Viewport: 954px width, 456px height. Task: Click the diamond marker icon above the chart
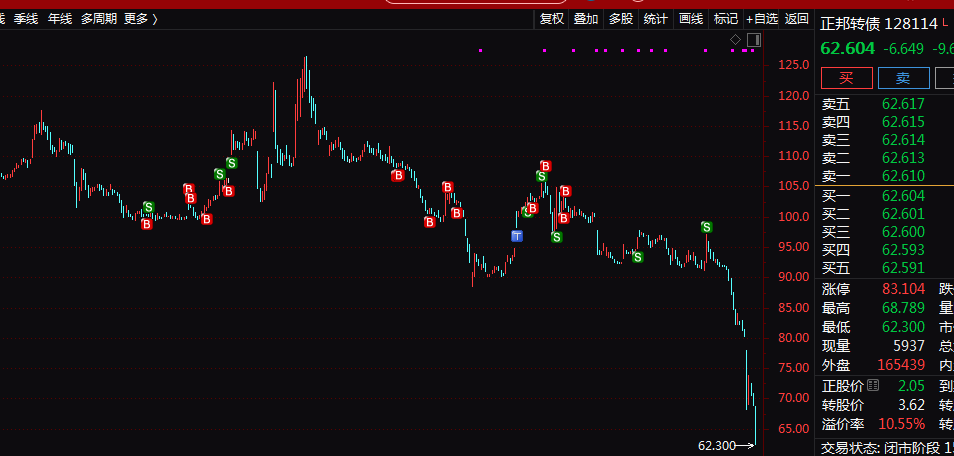736,40
